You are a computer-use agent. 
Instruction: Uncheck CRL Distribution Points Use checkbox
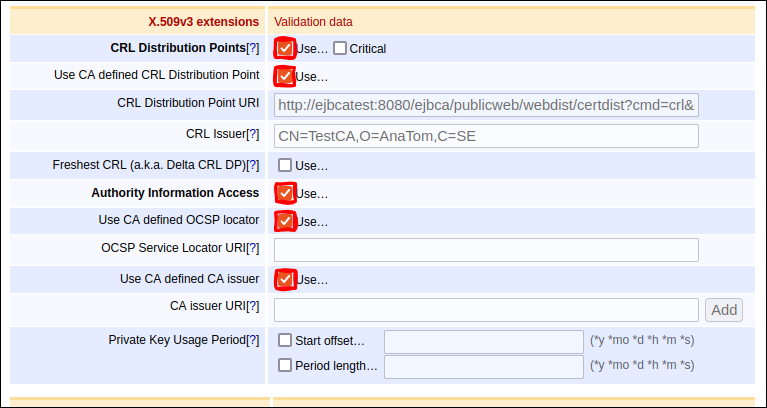pyautogui.click(x=286, y=48)
